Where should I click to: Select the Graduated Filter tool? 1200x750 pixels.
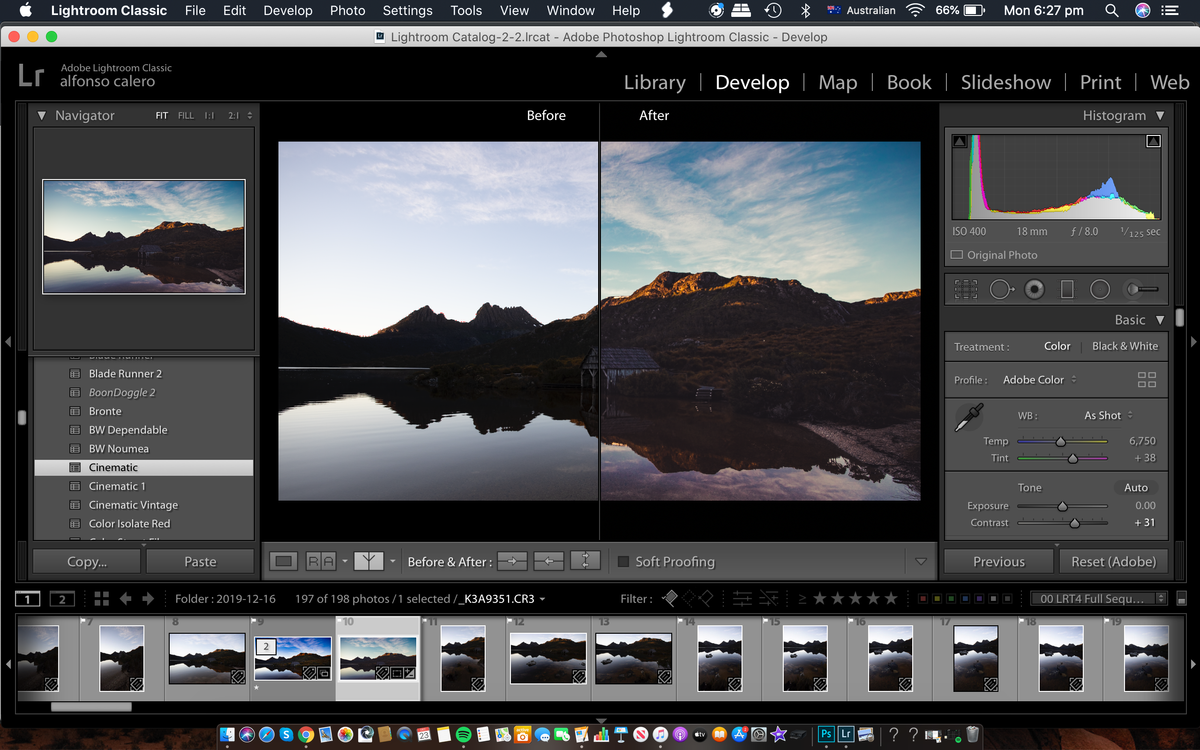coord(1068,289)
